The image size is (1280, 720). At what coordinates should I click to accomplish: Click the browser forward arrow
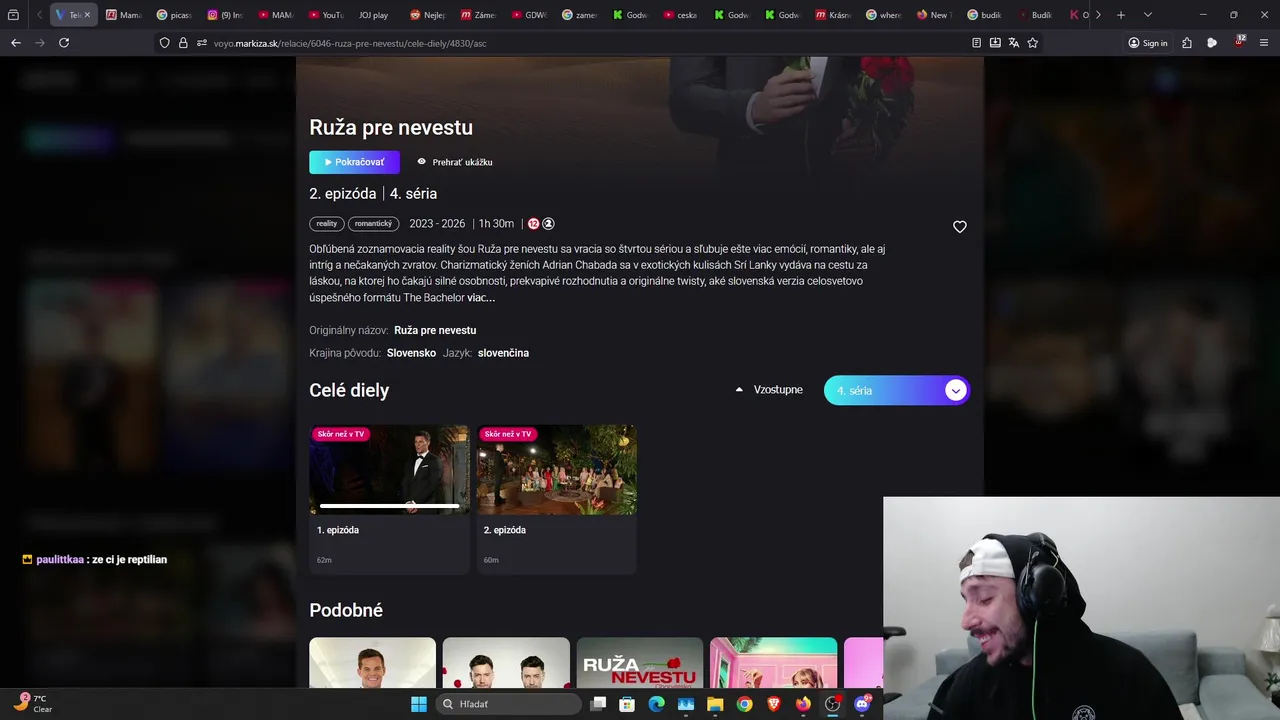tap(40, 43)
